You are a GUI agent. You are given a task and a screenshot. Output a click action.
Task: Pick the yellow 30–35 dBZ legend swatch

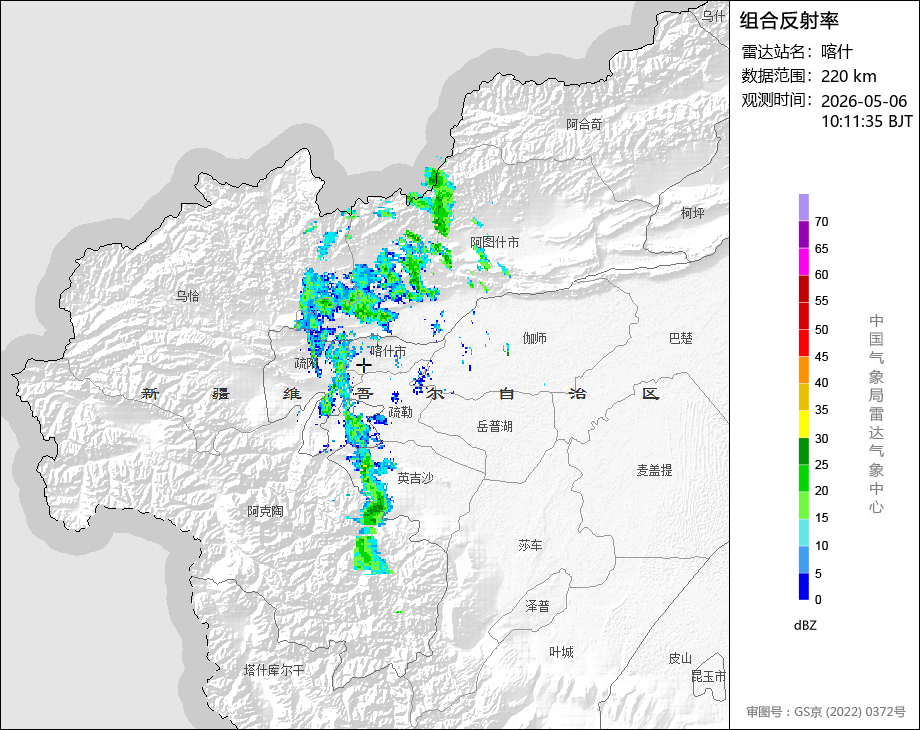click(x=804, y=424)
